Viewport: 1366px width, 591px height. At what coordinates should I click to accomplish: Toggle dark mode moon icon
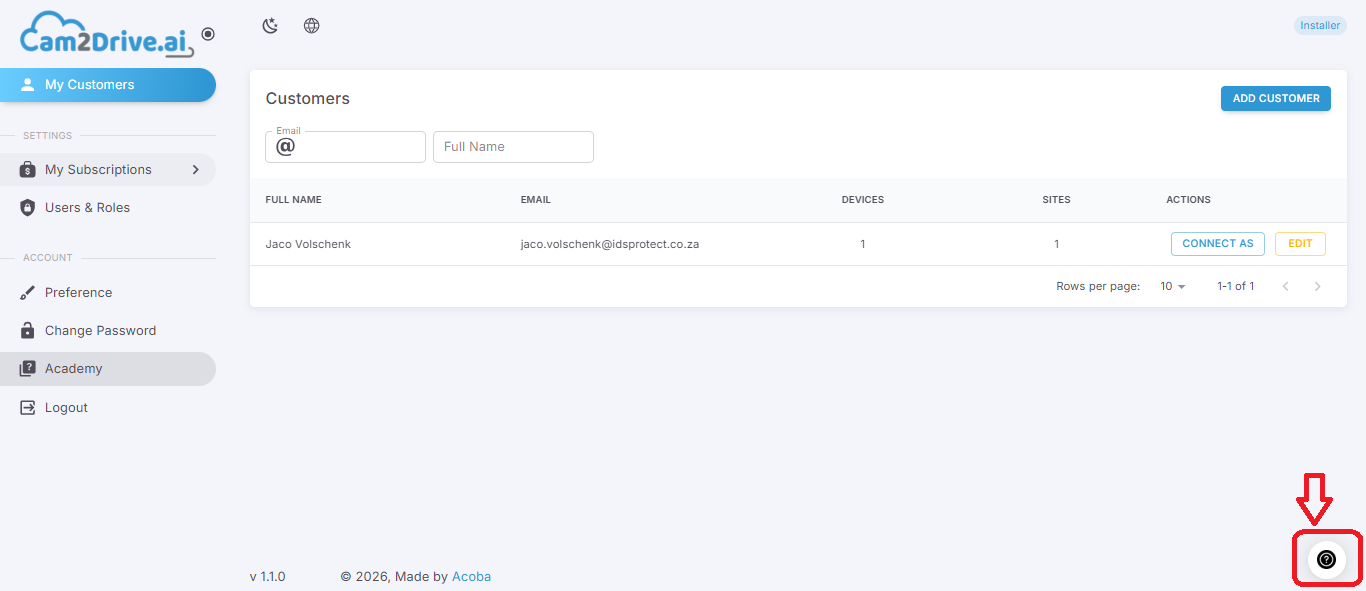(270, 26)
